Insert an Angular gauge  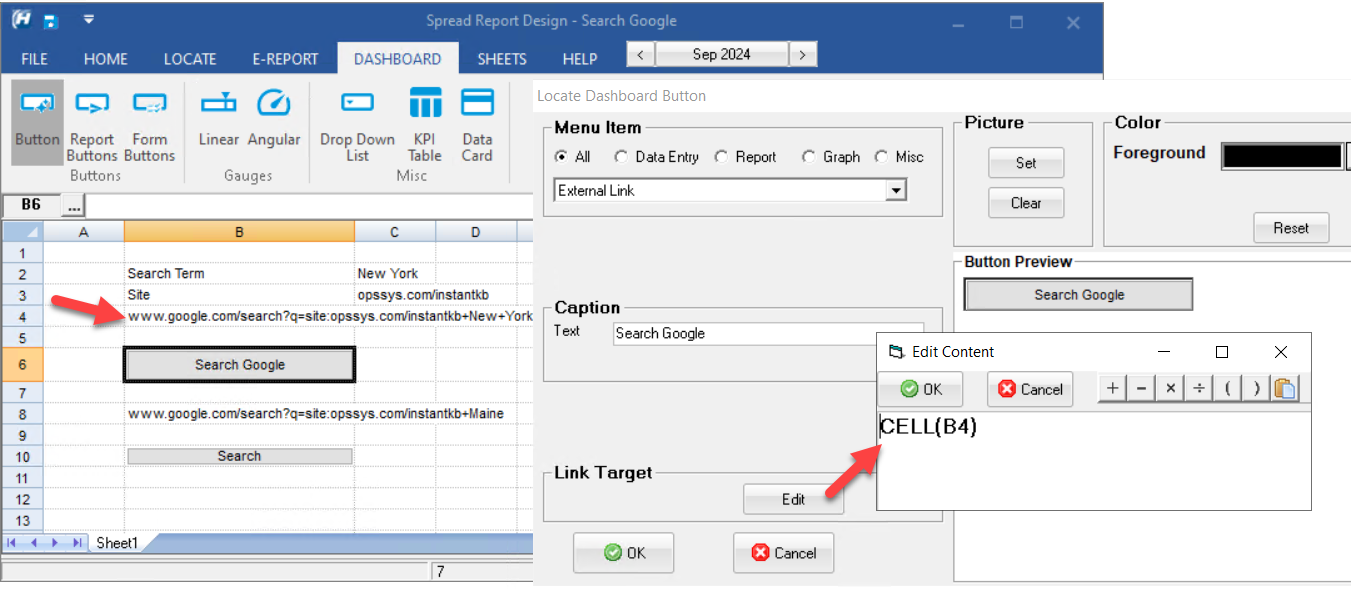(274, 119)
